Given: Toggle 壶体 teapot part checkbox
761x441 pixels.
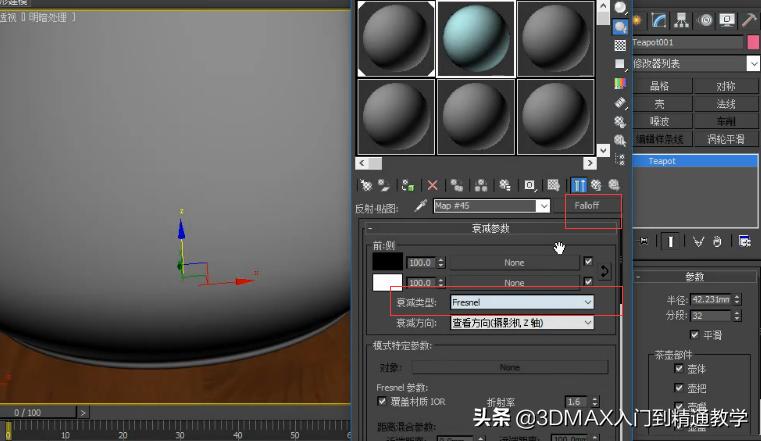Looking at the screenshot, I should click(679, 368).
